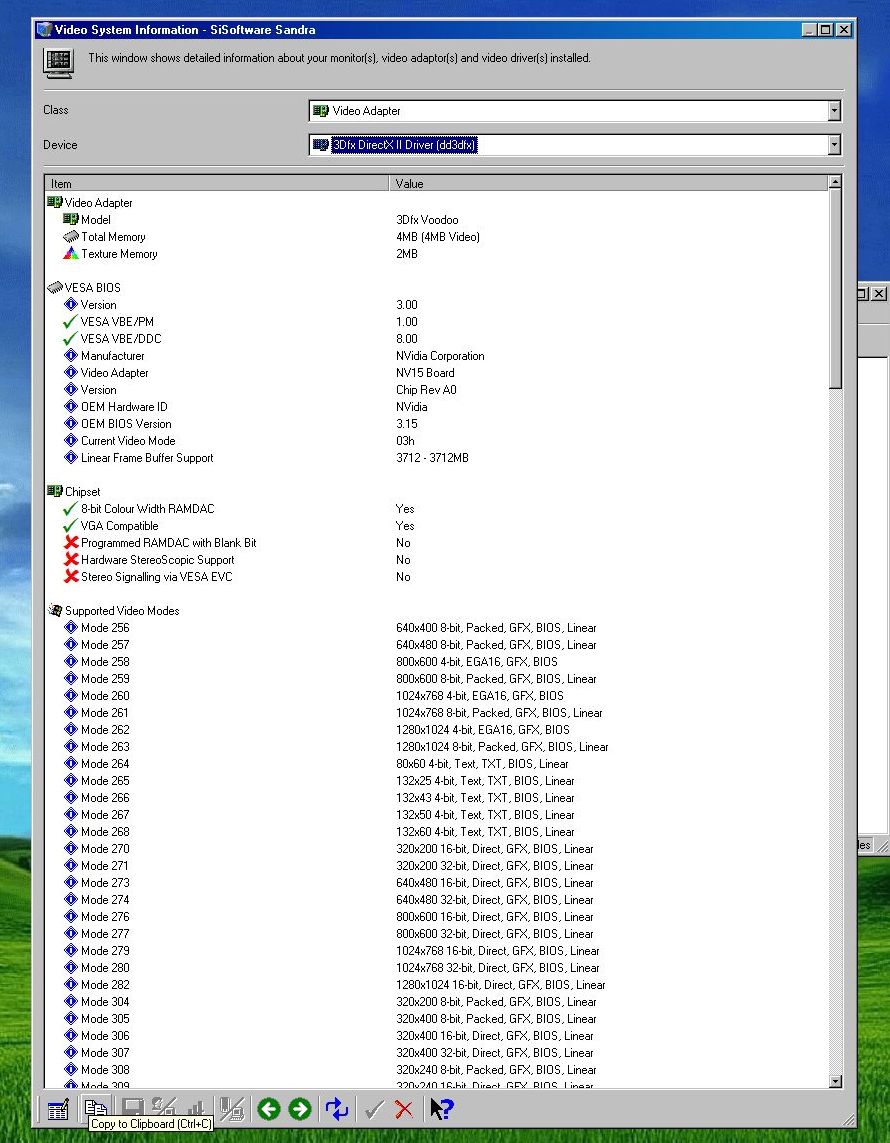Refresh data with the blue arrows icon
This screenshot has height=1143, width=890.
click(337, 1109)
